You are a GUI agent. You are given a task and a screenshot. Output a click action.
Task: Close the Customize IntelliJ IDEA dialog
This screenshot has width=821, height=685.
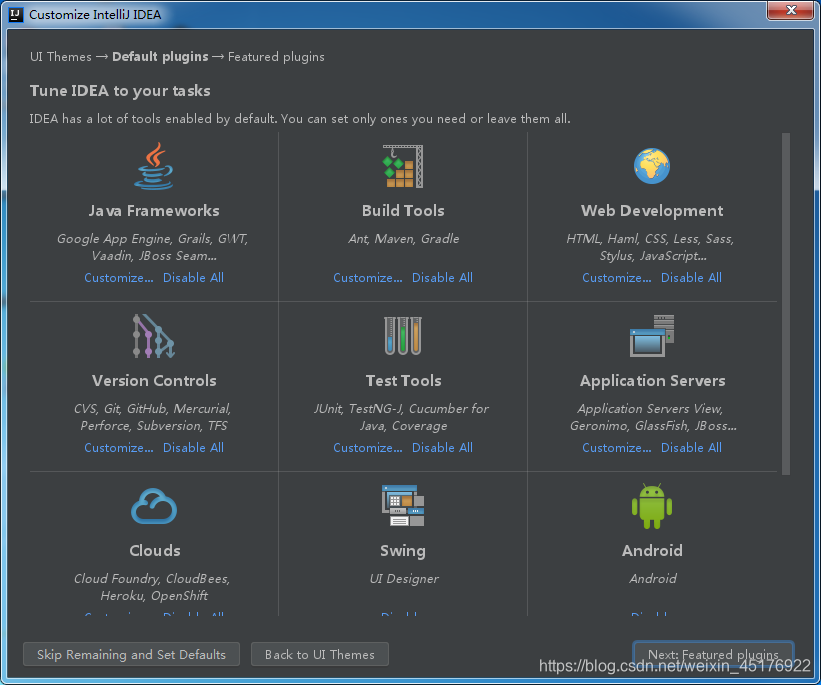click(791, 10)
